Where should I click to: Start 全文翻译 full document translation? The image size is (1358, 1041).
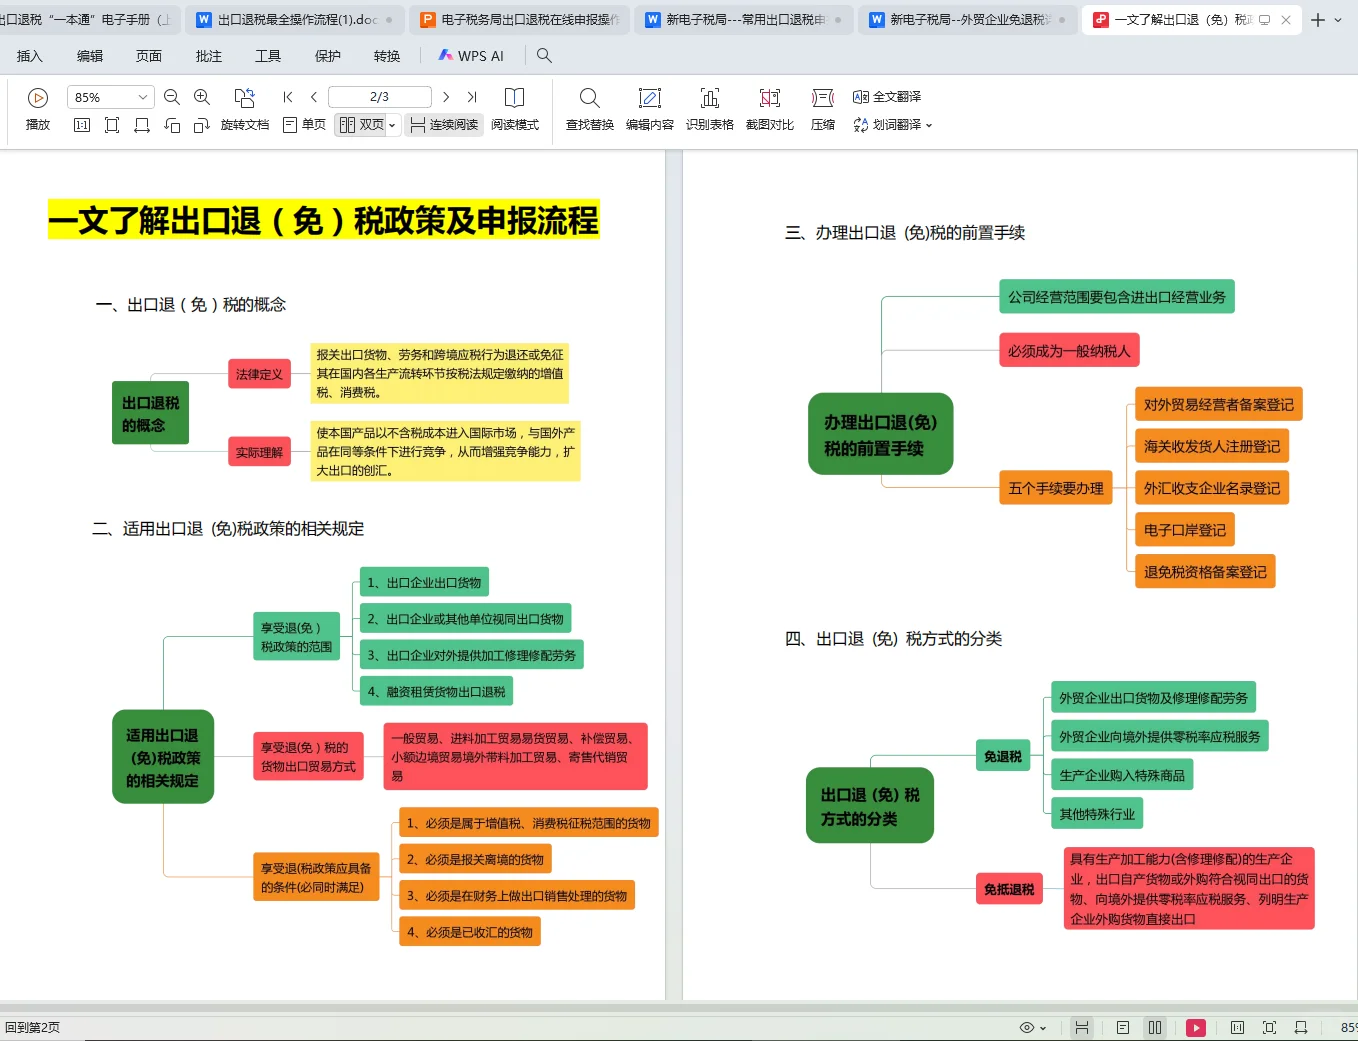point(888,97)
